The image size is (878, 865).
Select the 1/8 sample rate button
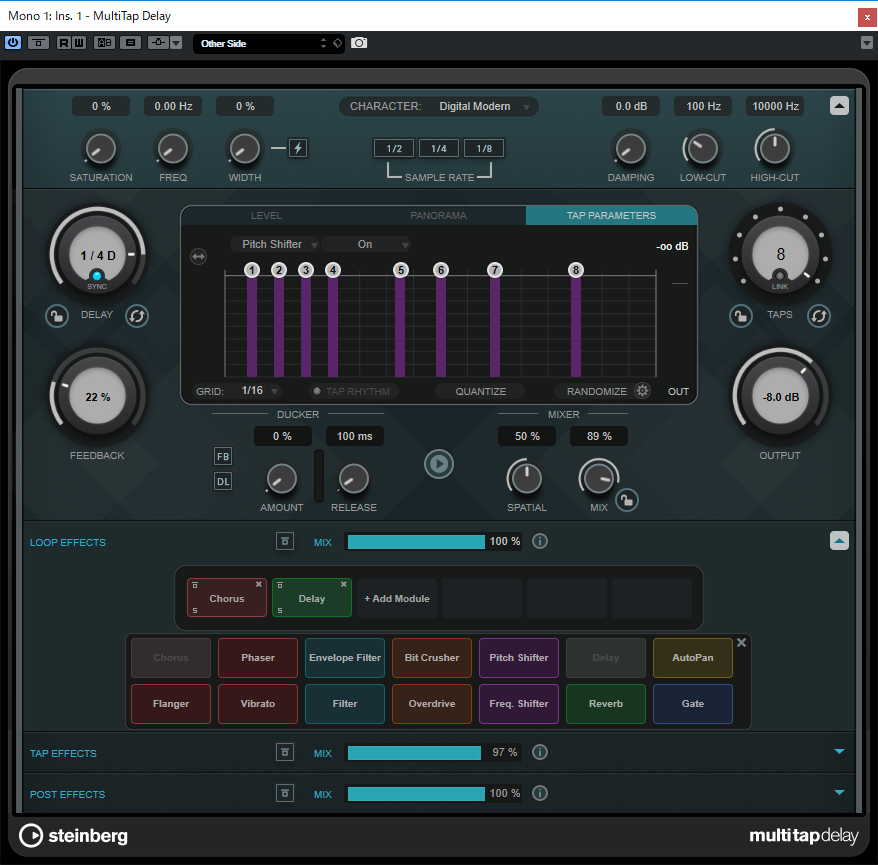coord(484,148)
